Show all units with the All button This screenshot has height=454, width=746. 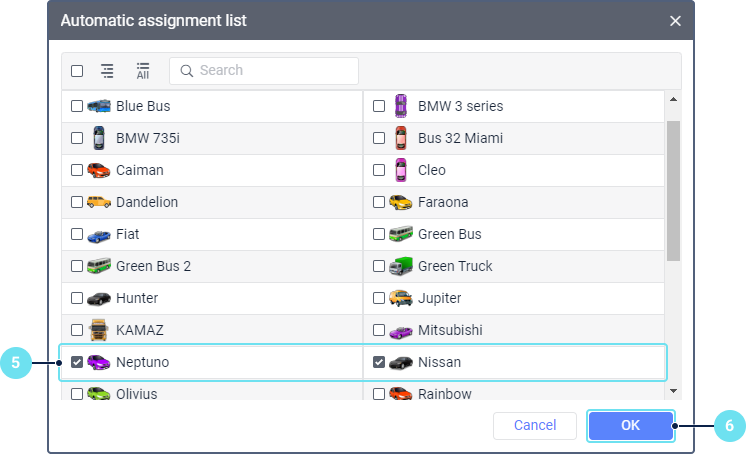point(143,71)
